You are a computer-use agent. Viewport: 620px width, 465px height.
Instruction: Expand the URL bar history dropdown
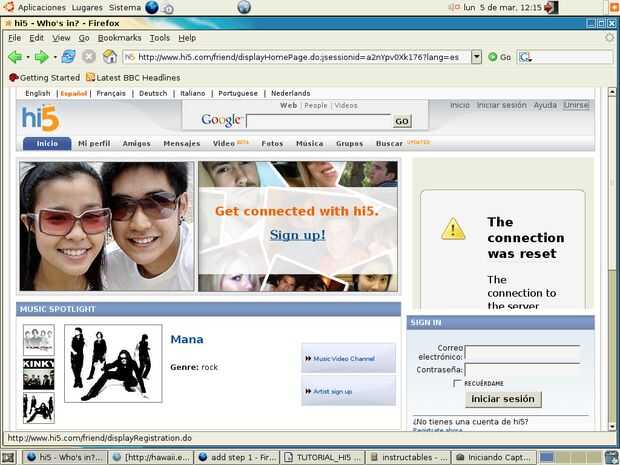point(476,57)
